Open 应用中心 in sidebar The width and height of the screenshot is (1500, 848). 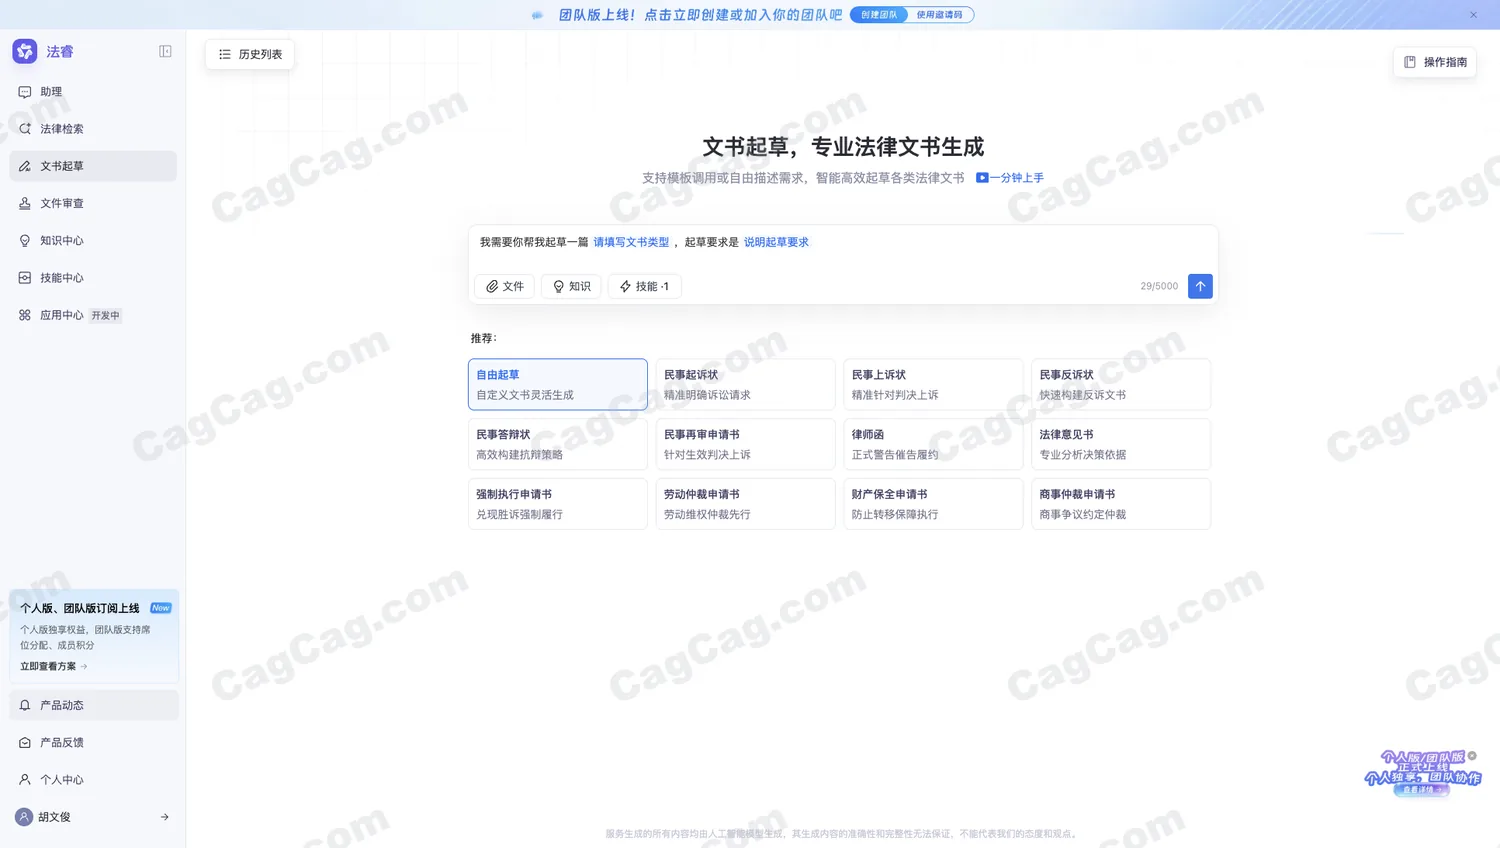pos(93,315)
